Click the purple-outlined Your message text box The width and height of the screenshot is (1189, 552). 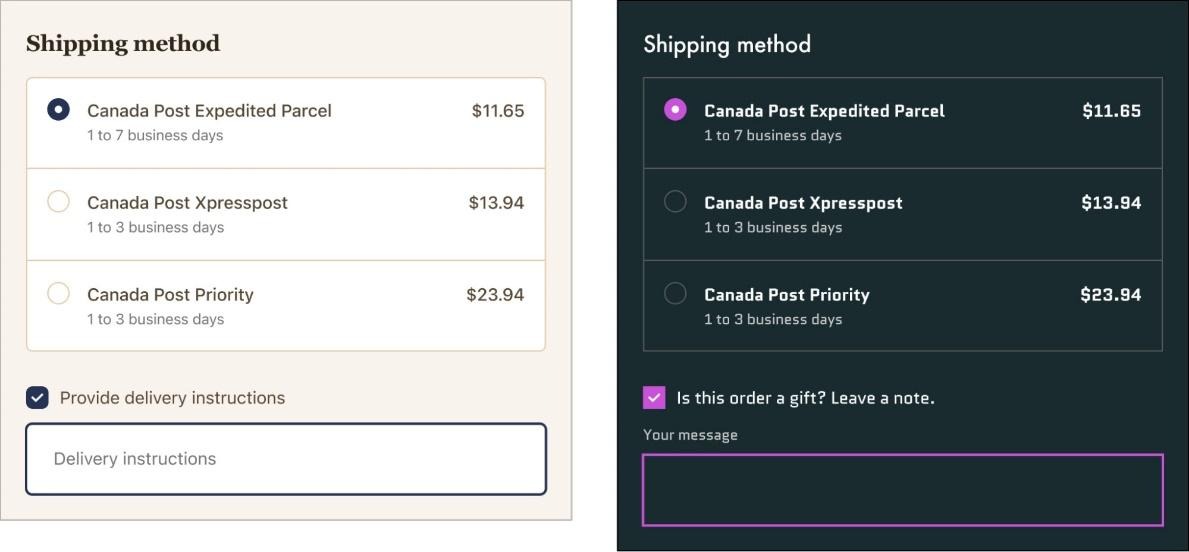click(902, 490)
